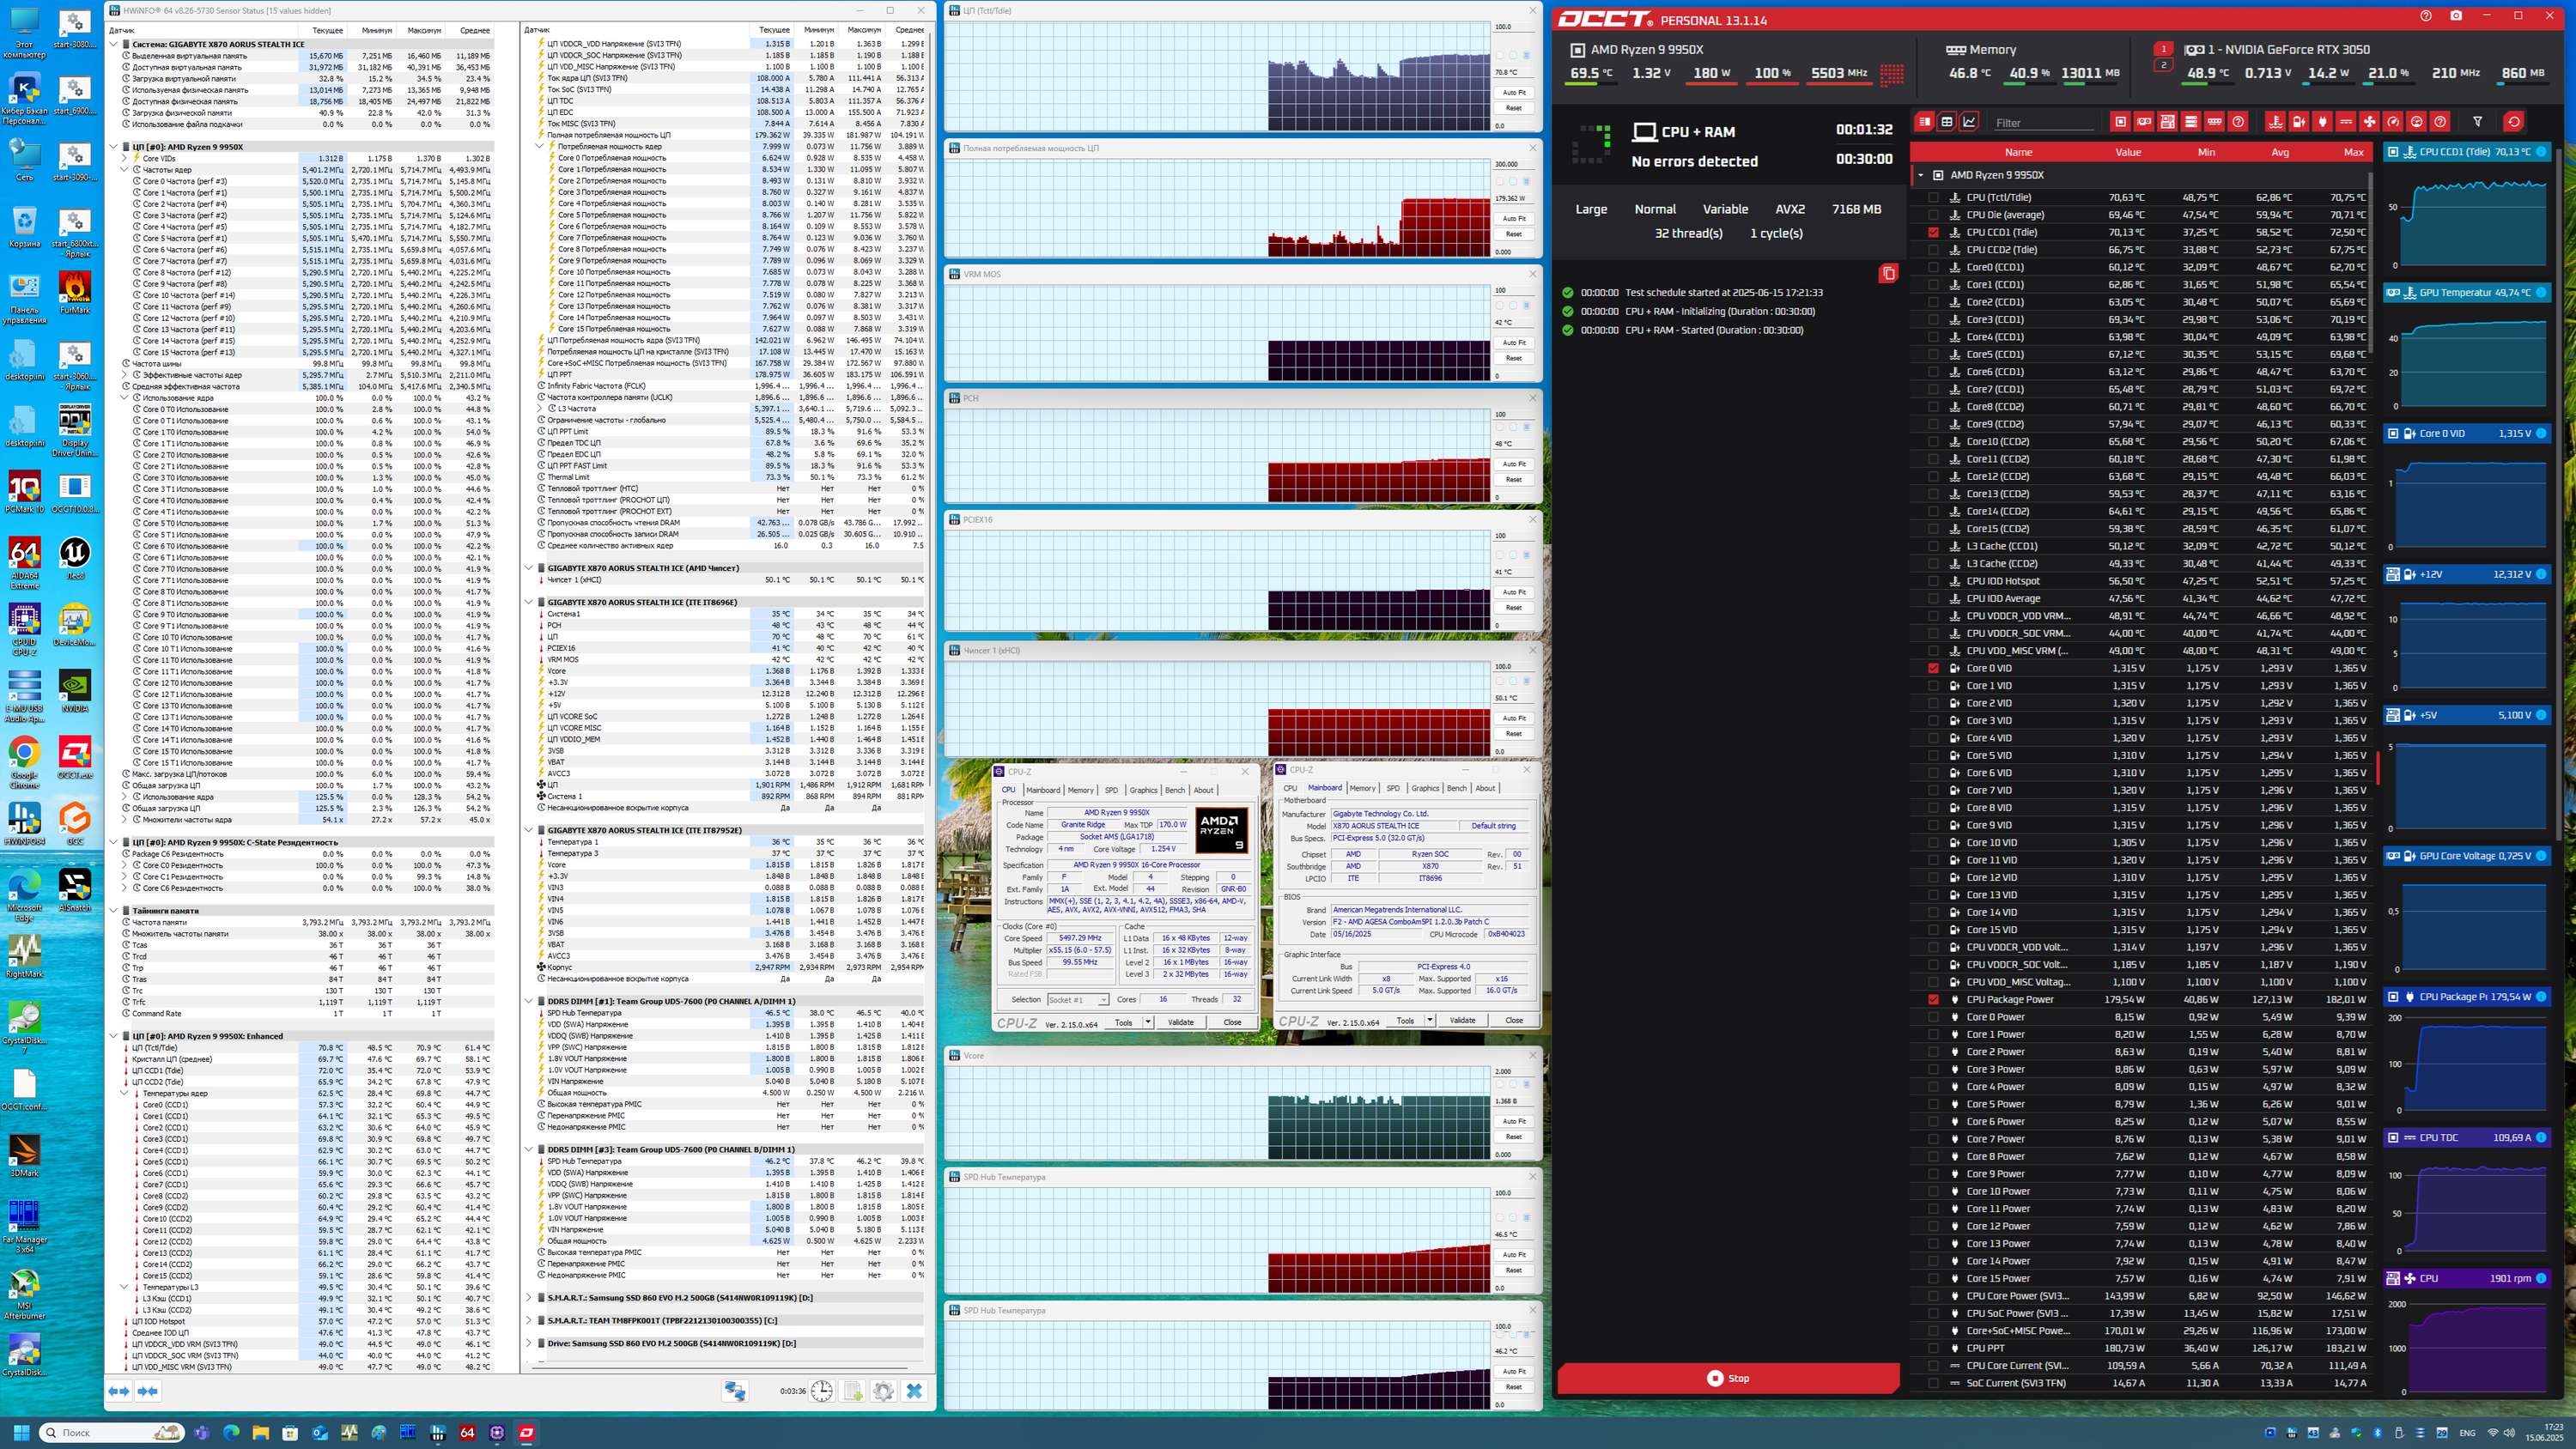Open SPD tab in right CPU-Z window
Image resolution: width=2576 pixels, height=1449 pixels.
[x=1393, y=788]
